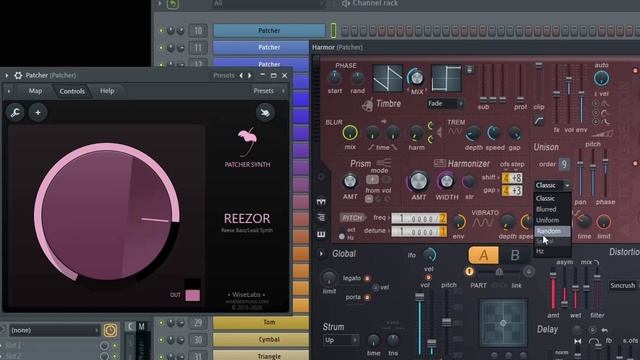Open the Classic unison type dropdown
This screenshot has height=360, width=640.
pyautogui.click(x=553, y=185)
